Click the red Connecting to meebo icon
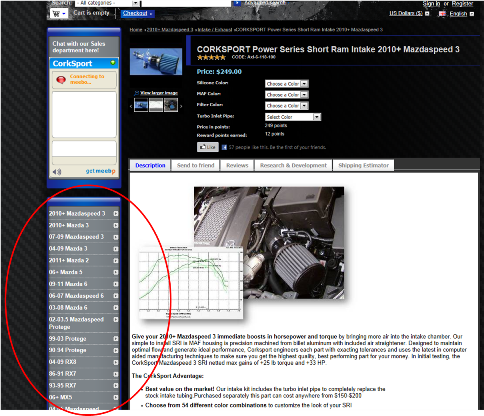484x416 pixels. click(x=61, y=80)
